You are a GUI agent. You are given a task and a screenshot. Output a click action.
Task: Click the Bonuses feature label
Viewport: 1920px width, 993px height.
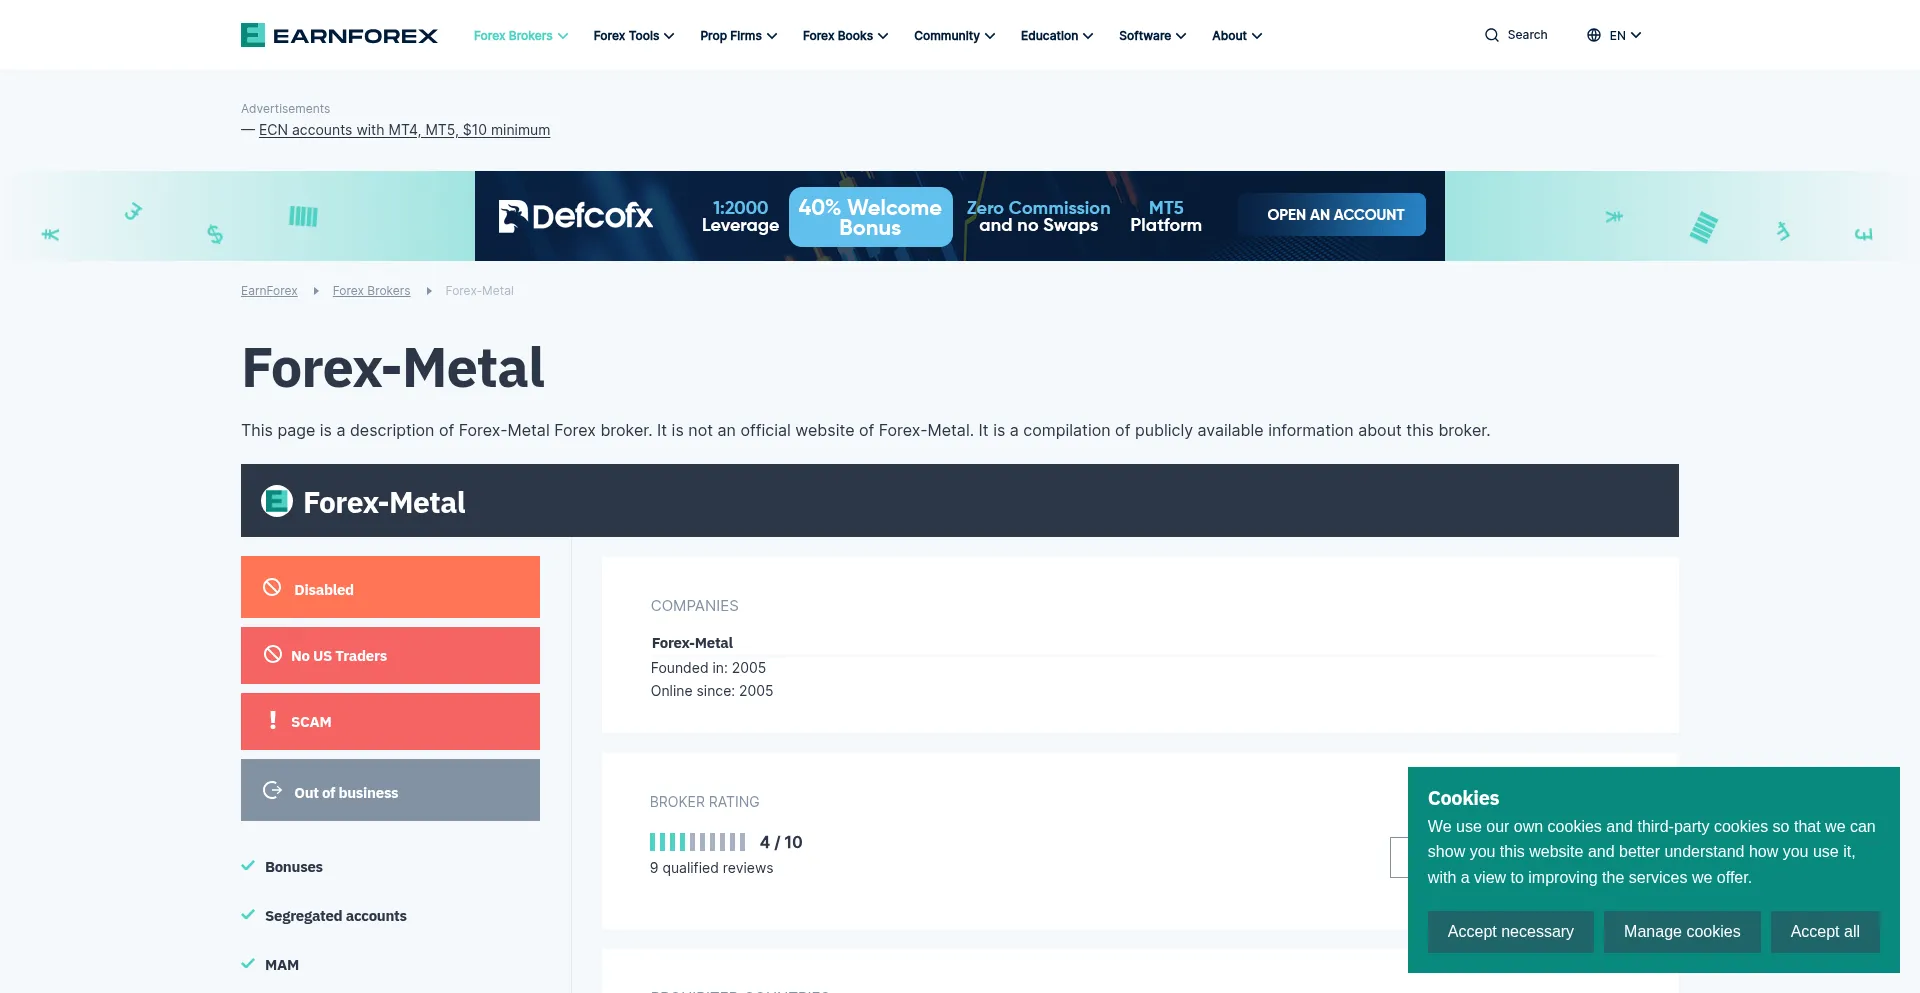coord(294,867)
